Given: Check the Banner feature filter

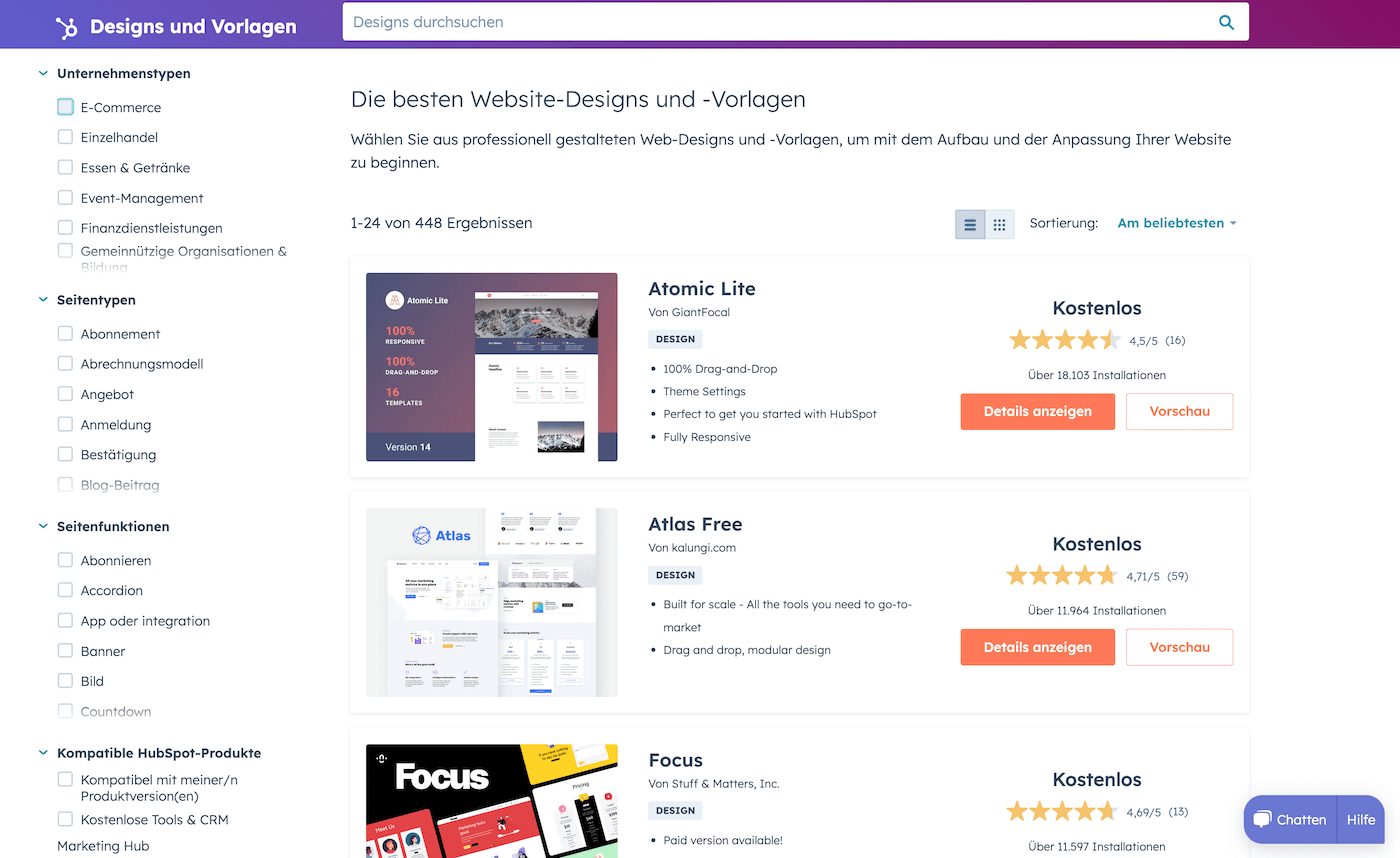Looking at the screenshot, I should 65,651.
